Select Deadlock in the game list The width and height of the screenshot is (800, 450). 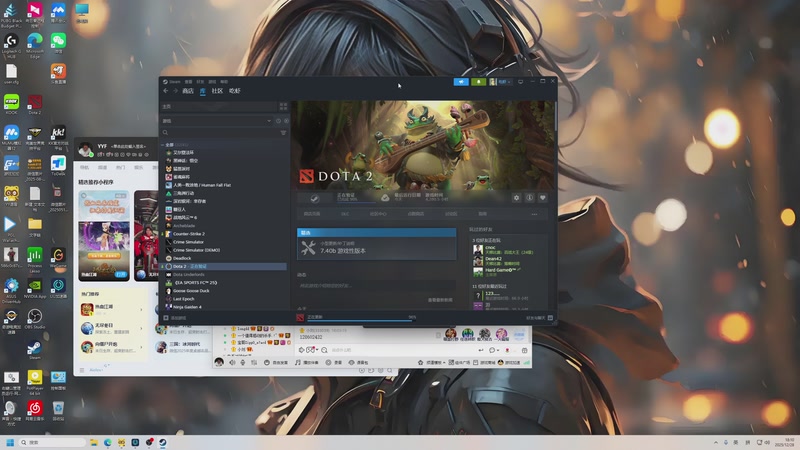[x=182, y=258]
